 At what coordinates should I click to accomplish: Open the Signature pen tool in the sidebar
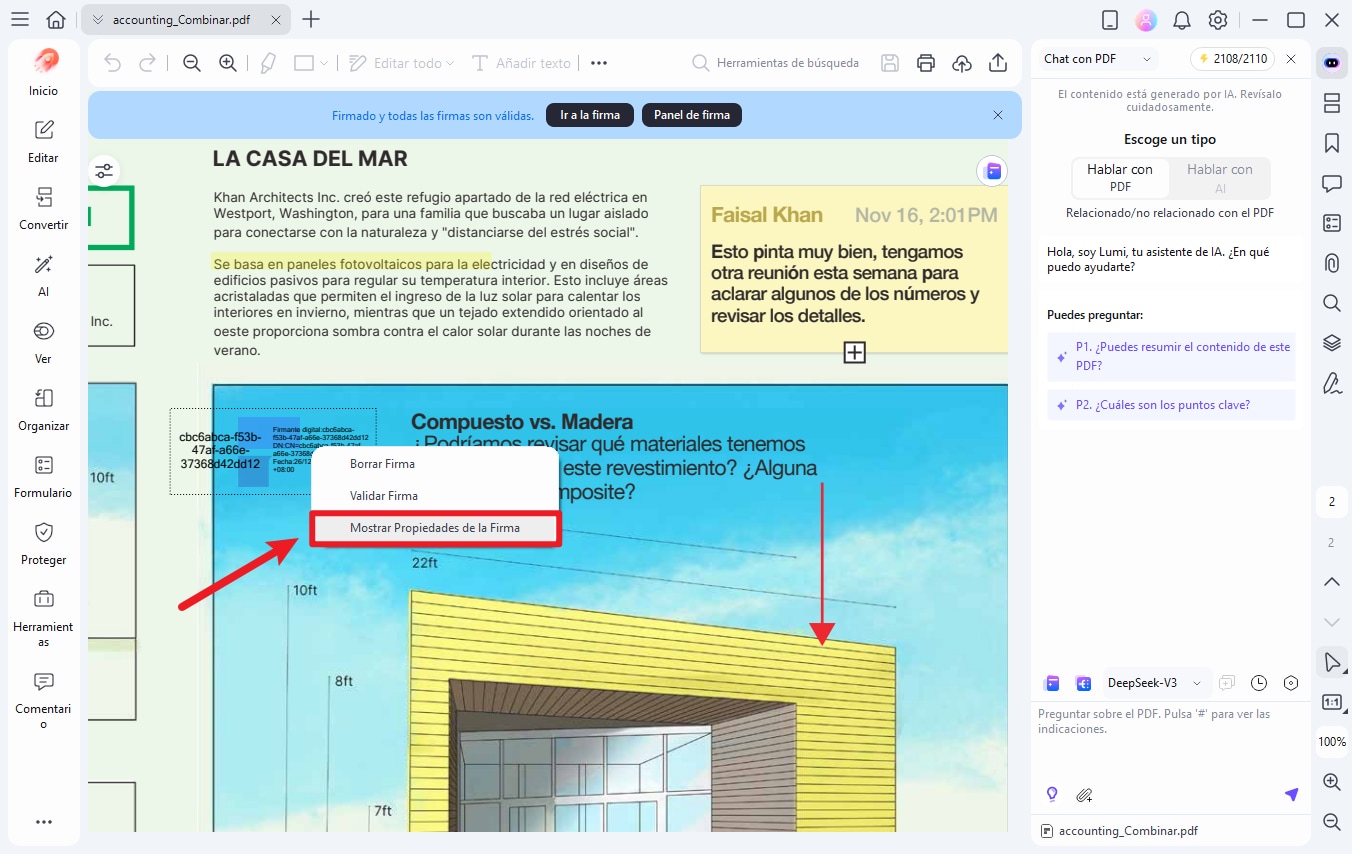click(x=1331, y=383)
